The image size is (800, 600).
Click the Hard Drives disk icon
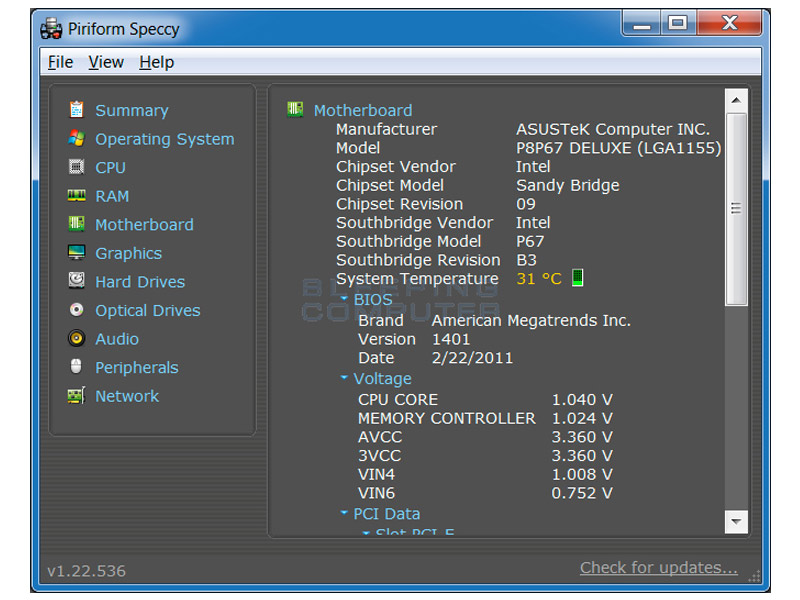77,281
